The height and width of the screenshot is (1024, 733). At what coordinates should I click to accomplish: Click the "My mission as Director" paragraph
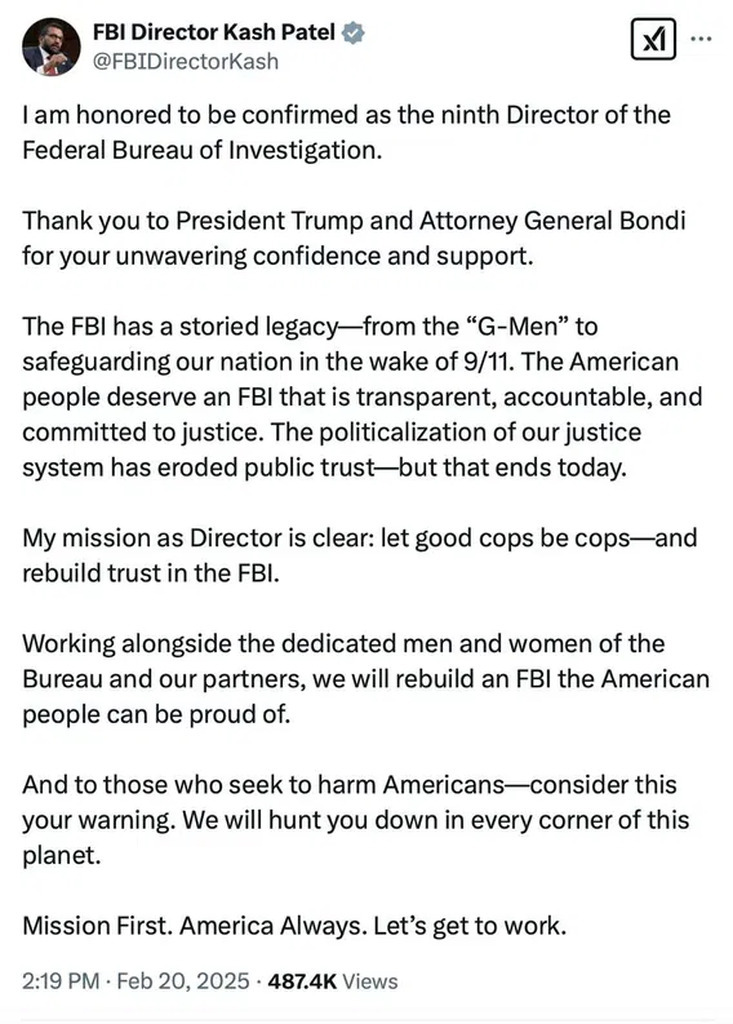(x=359, y=554)
